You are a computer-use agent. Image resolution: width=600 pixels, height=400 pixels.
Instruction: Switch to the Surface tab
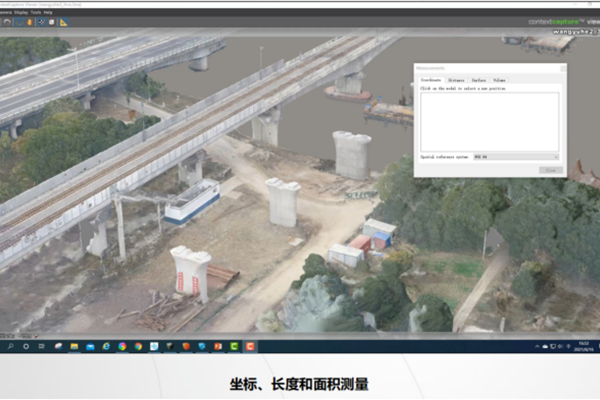479,79
